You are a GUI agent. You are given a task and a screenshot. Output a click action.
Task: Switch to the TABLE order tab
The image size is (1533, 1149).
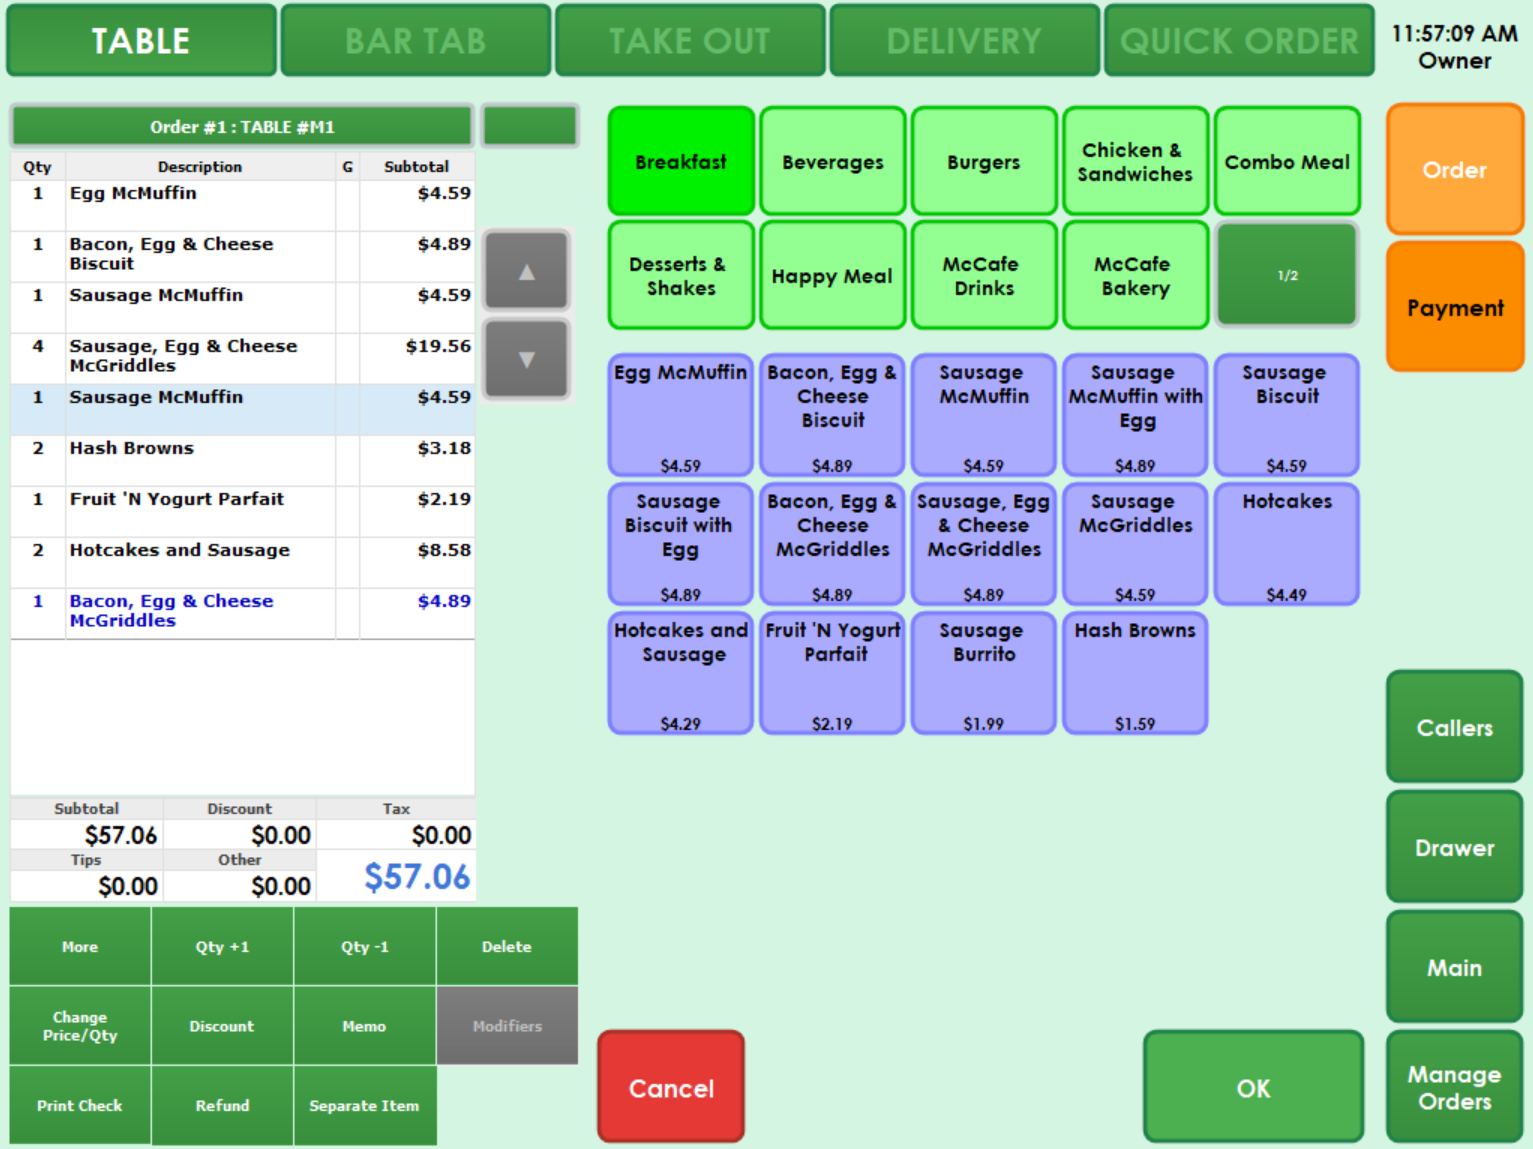point(141,41)
